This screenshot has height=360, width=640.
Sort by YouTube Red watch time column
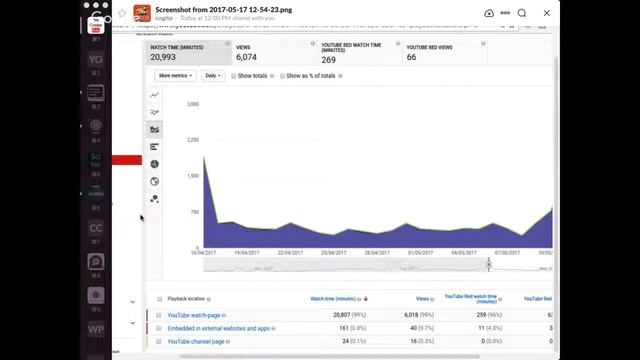pos(471,299)
